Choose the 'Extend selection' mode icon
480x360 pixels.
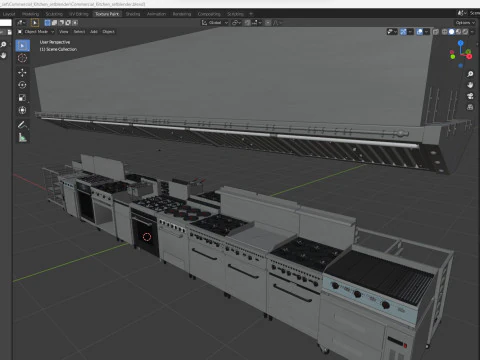[54, 23]
